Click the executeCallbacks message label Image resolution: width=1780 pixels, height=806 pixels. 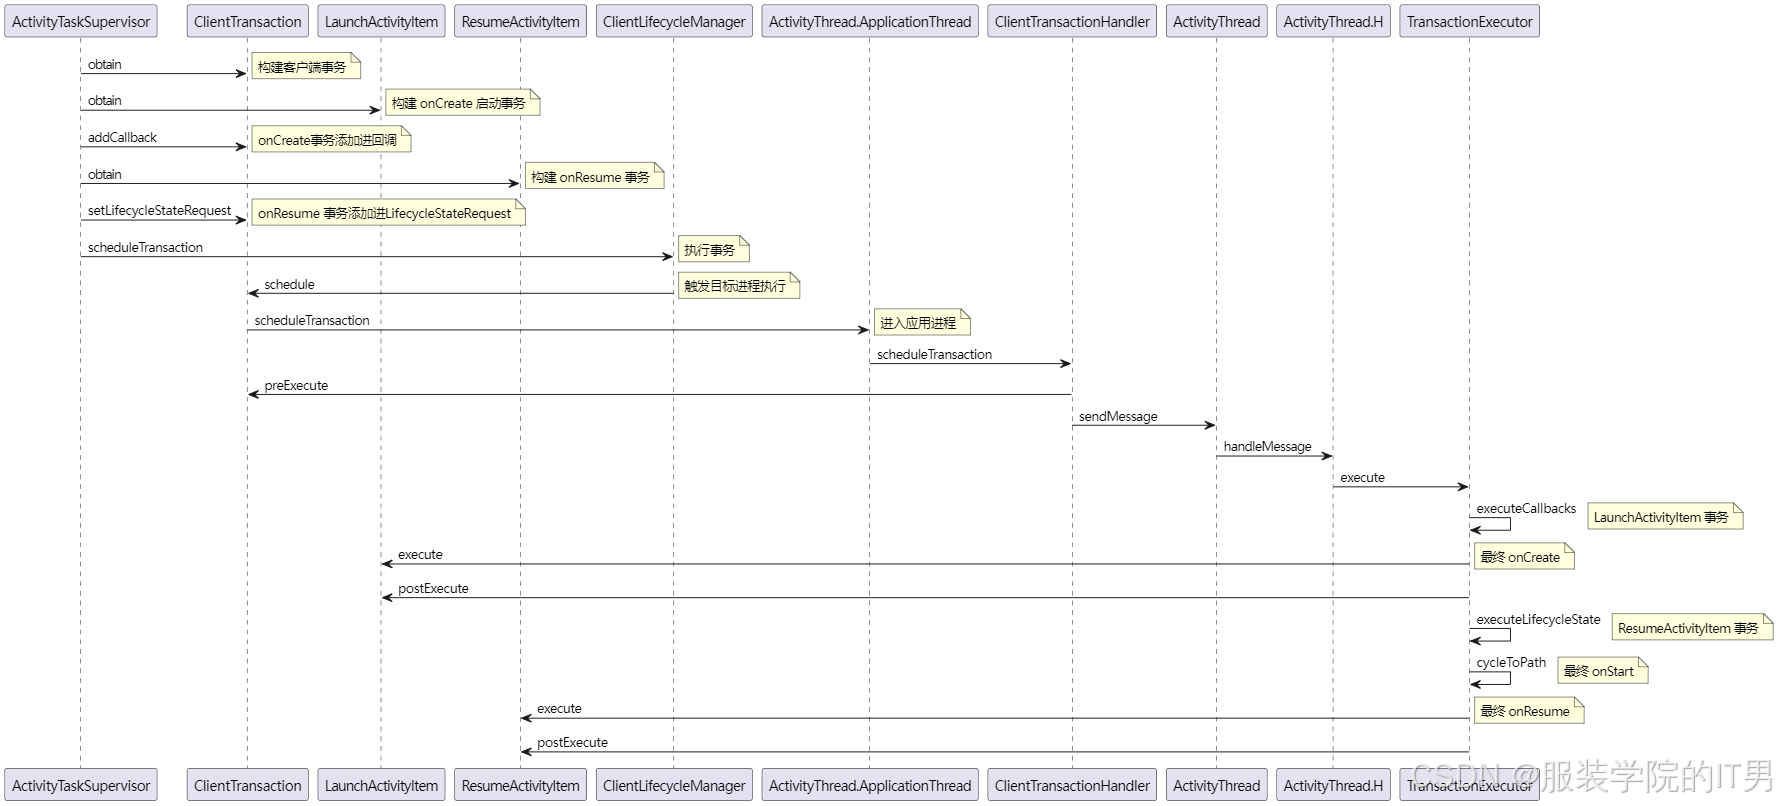(x=1526, y=509)
